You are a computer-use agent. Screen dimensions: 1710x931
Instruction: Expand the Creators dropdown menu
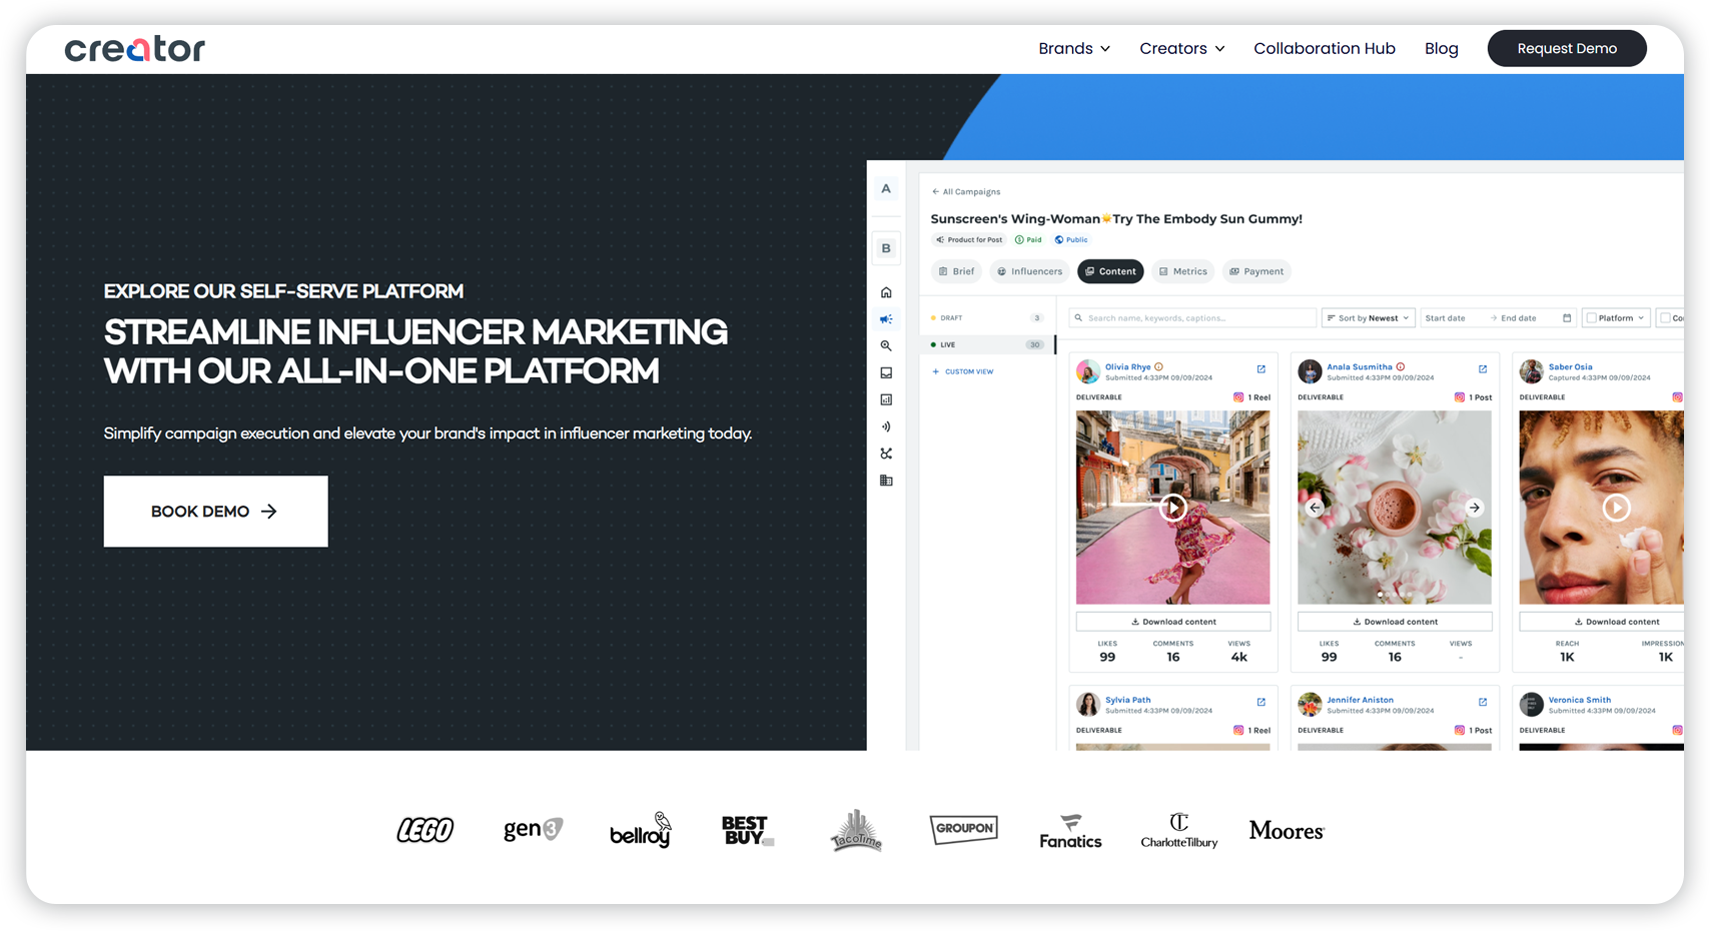(x=1181, y=48)
